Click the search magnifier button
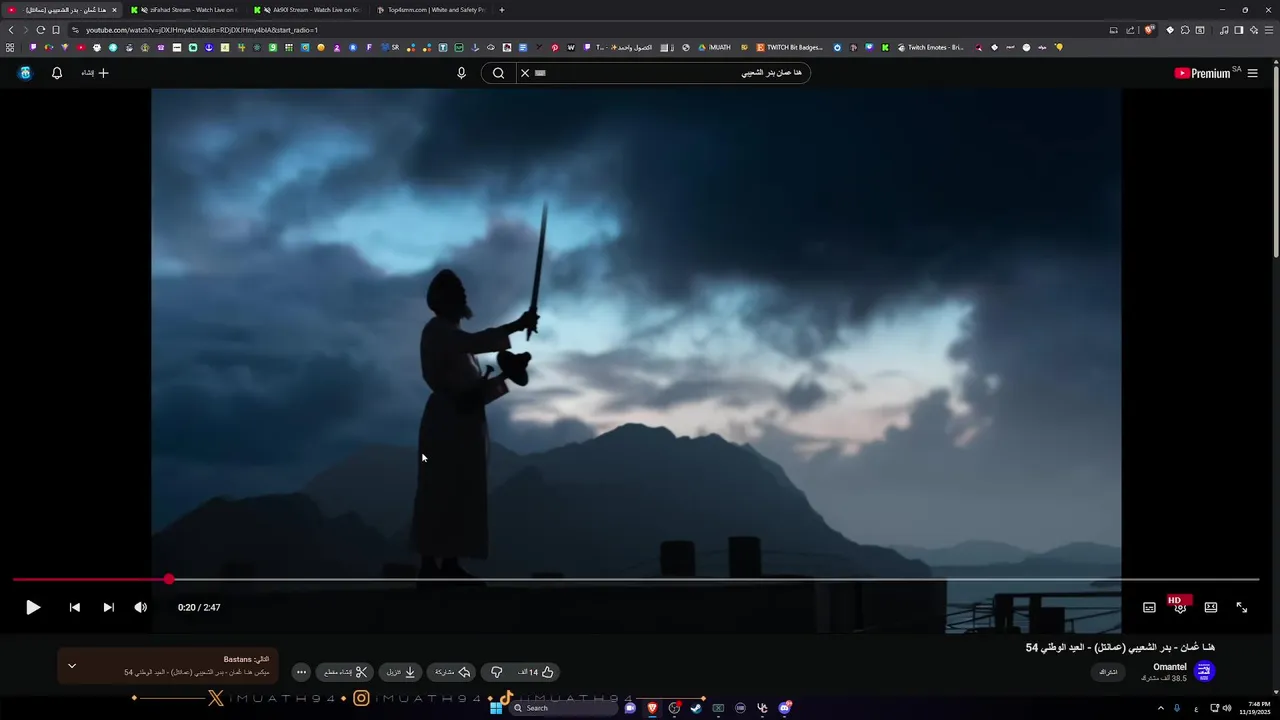Screen dimensions: 1280x720 coord(498,73)
